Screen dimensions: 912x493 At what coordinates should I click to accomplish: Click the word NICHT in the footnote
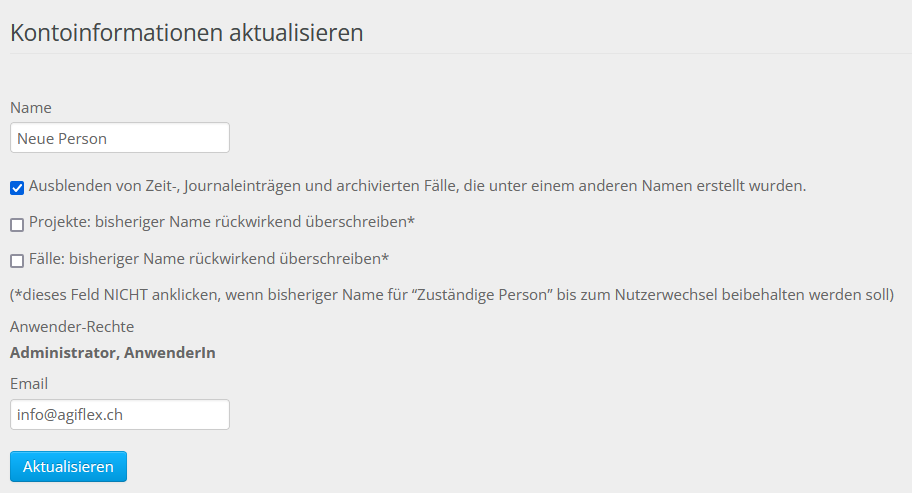[x=126, y=295]
